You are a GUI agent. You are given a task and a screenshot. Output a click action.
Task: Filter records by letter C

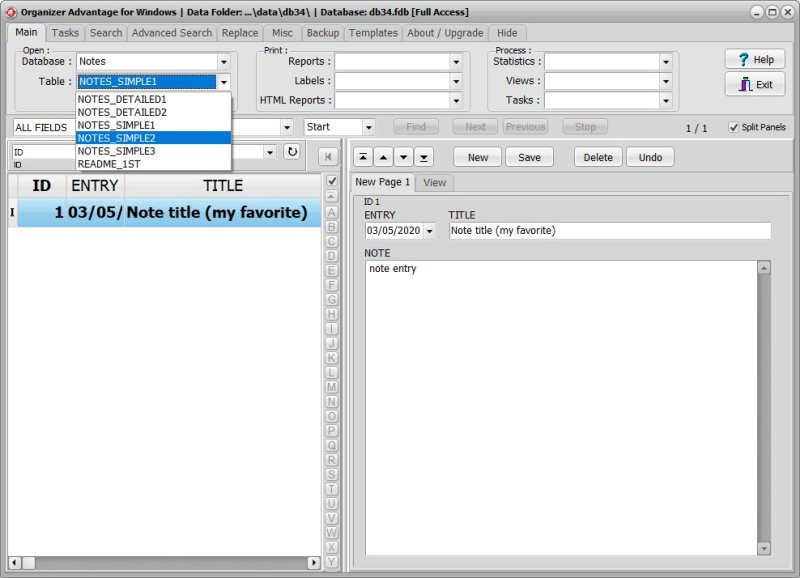pos(332,241)
